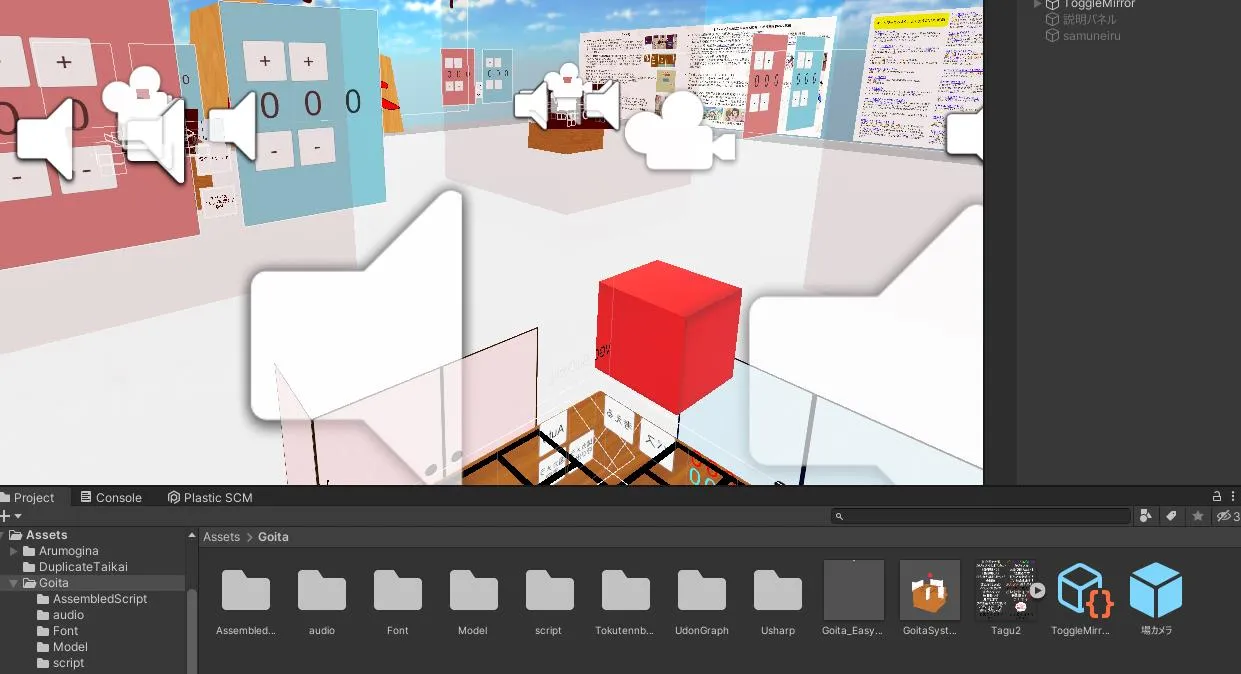
Task: Open the Tokutennb folder in the asset grid
Action: pos(626,590)
